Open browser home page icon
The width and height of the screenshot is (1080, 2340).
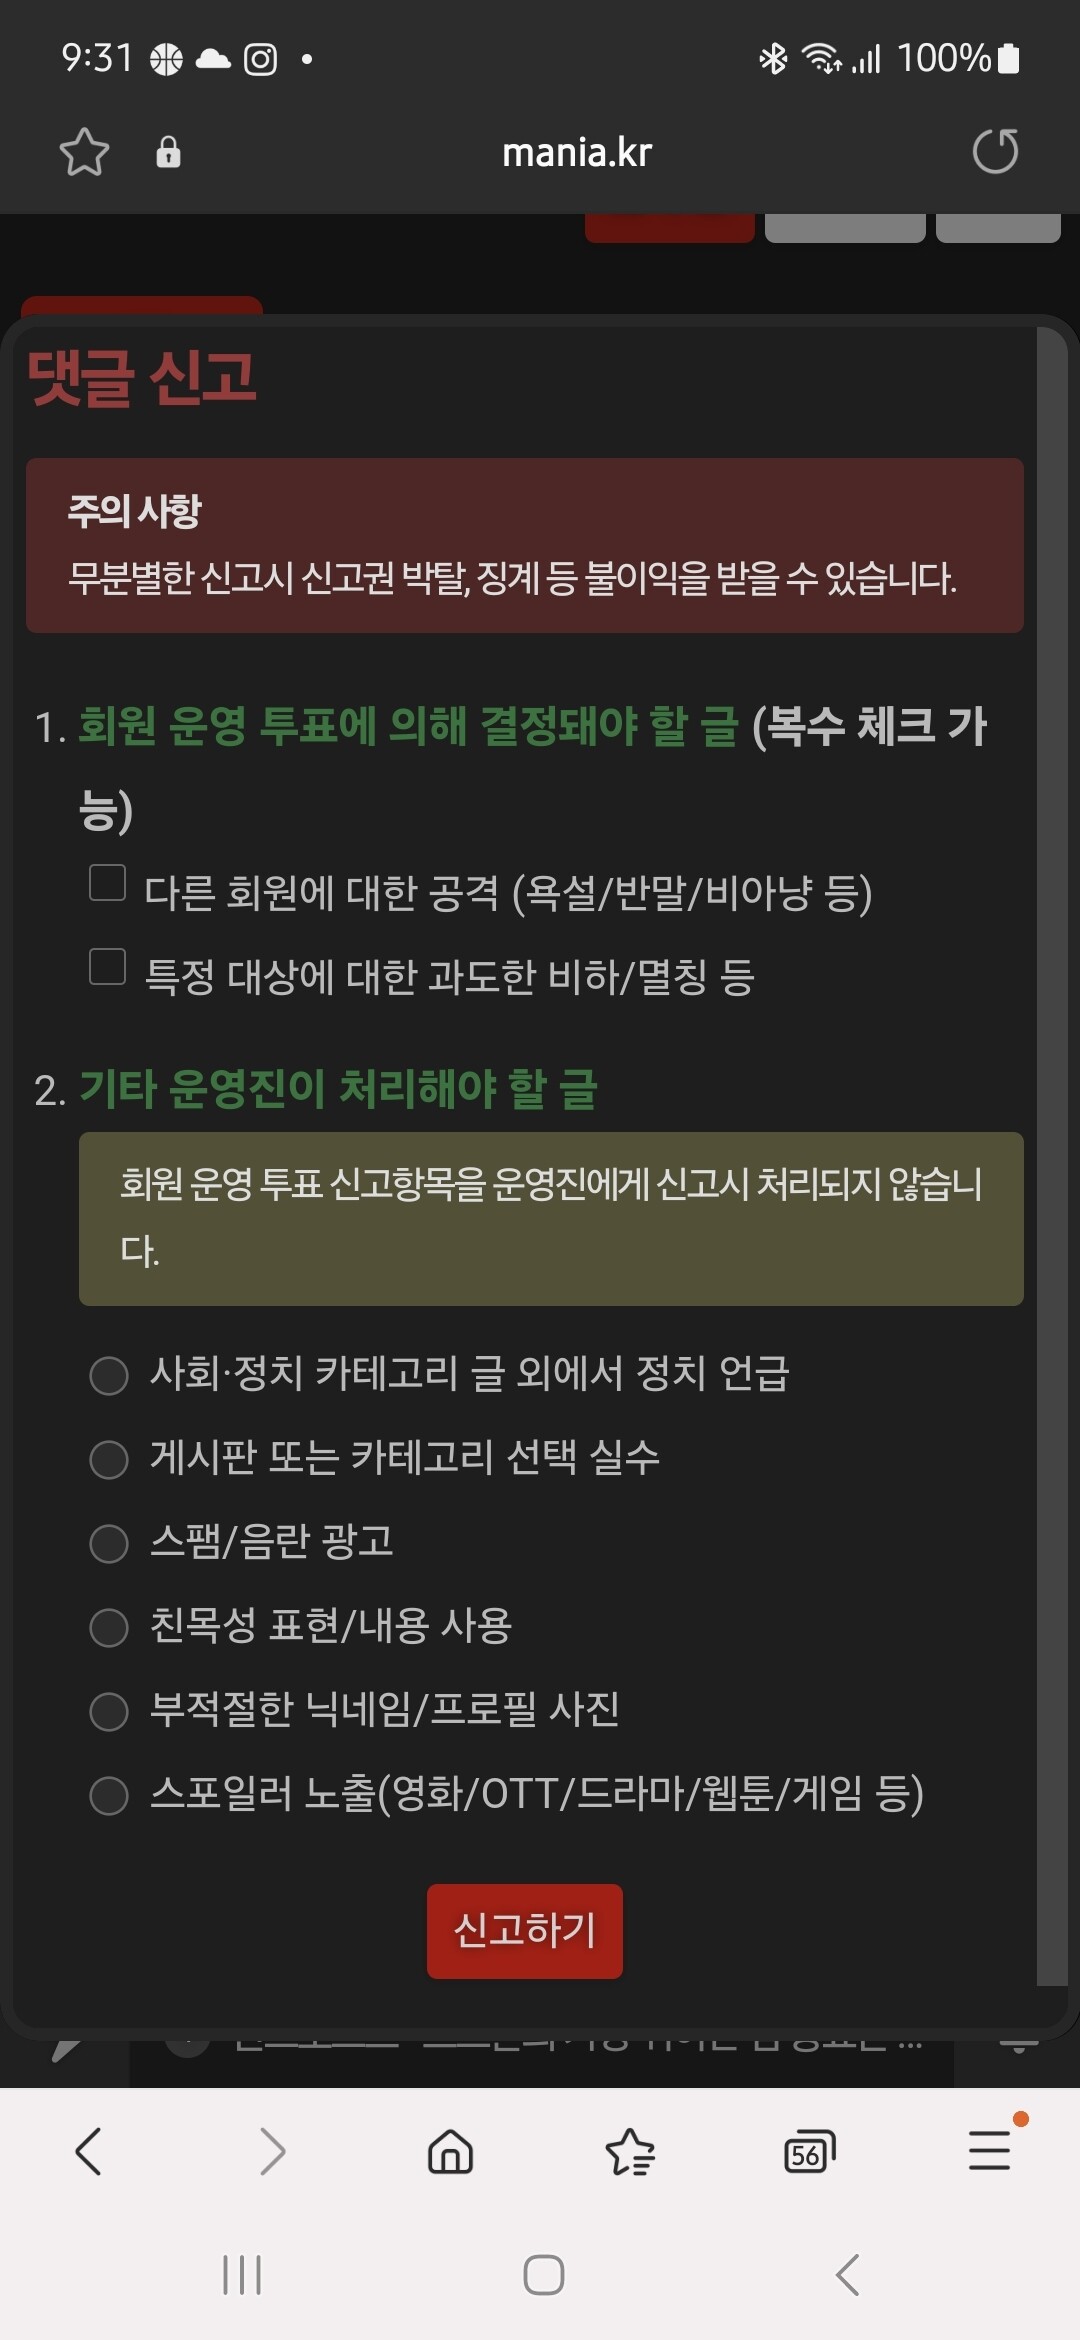click(450, 2151)
